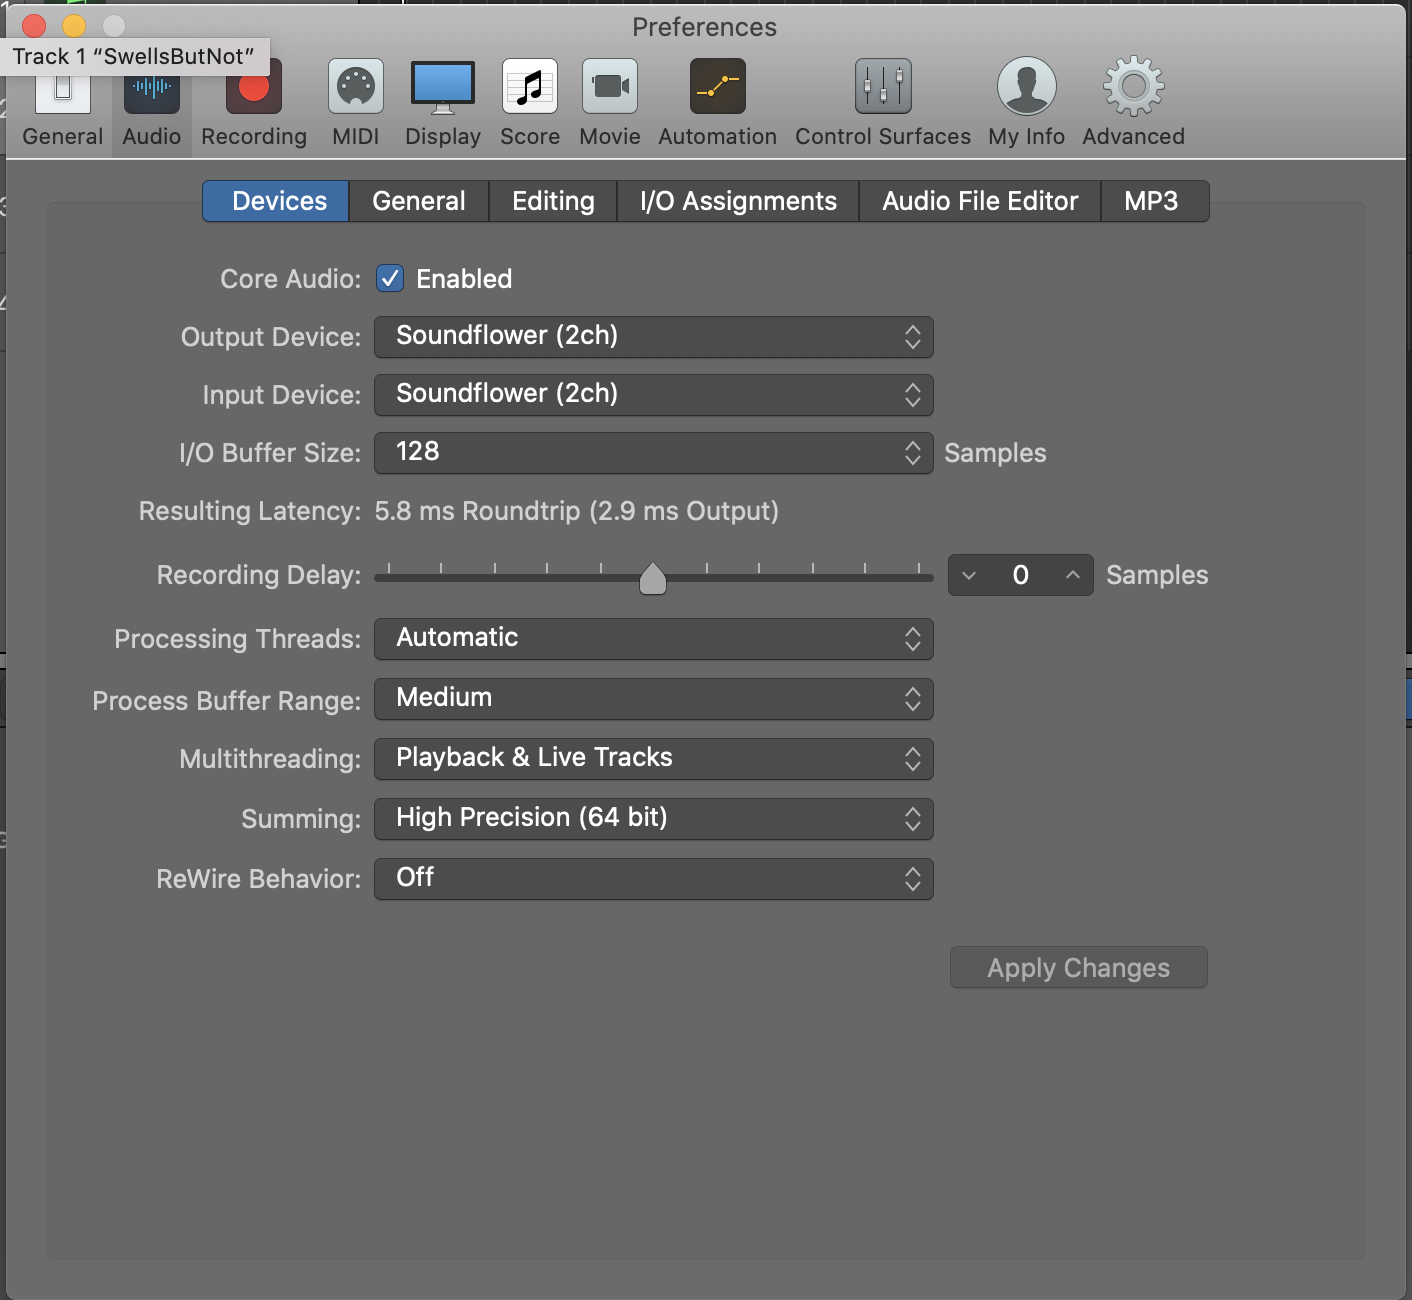Toggle the Core Audio Enabled checkbox

click(x=390, y=278)
